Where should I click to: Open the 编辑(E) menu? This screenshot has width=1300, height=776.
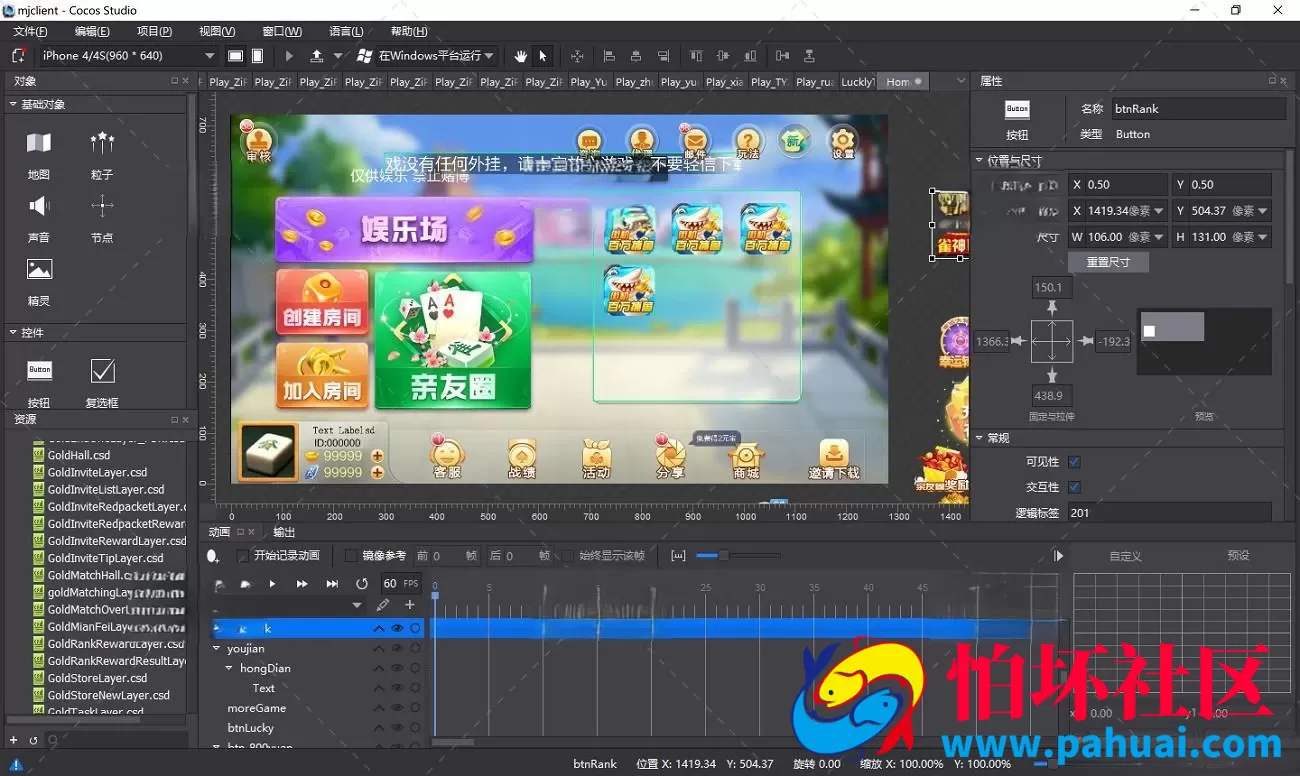[x=92, y=31]
